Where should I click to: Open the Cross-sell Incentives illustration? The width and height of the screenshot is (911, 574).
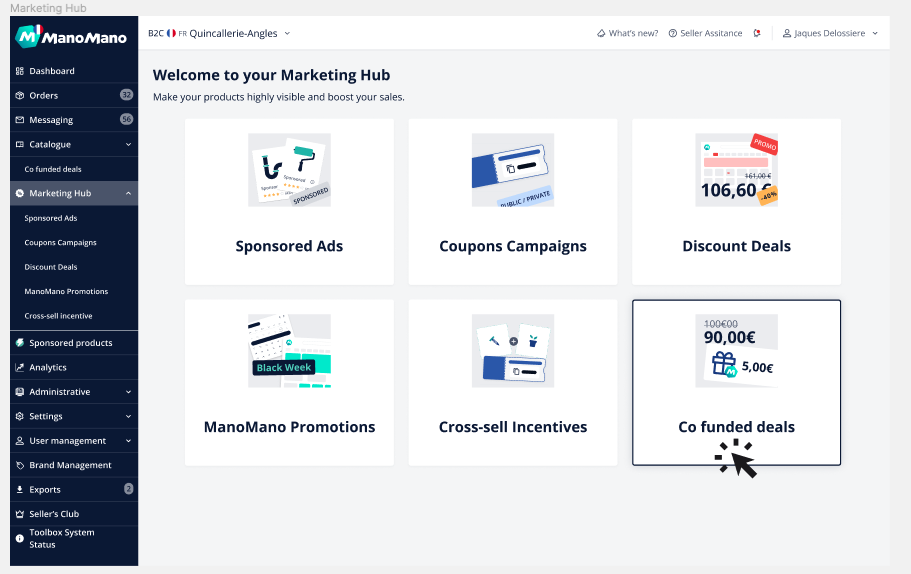(x=513, y=351)
